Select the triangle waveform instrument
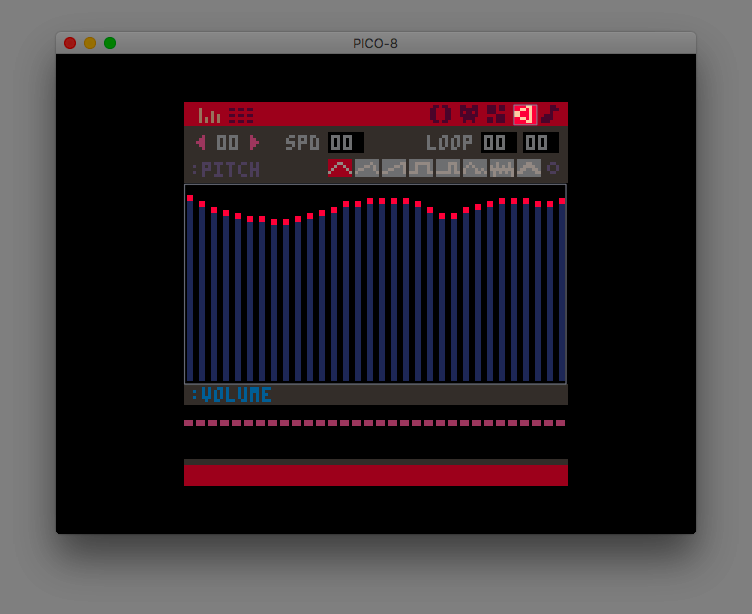 coord(340,168)
